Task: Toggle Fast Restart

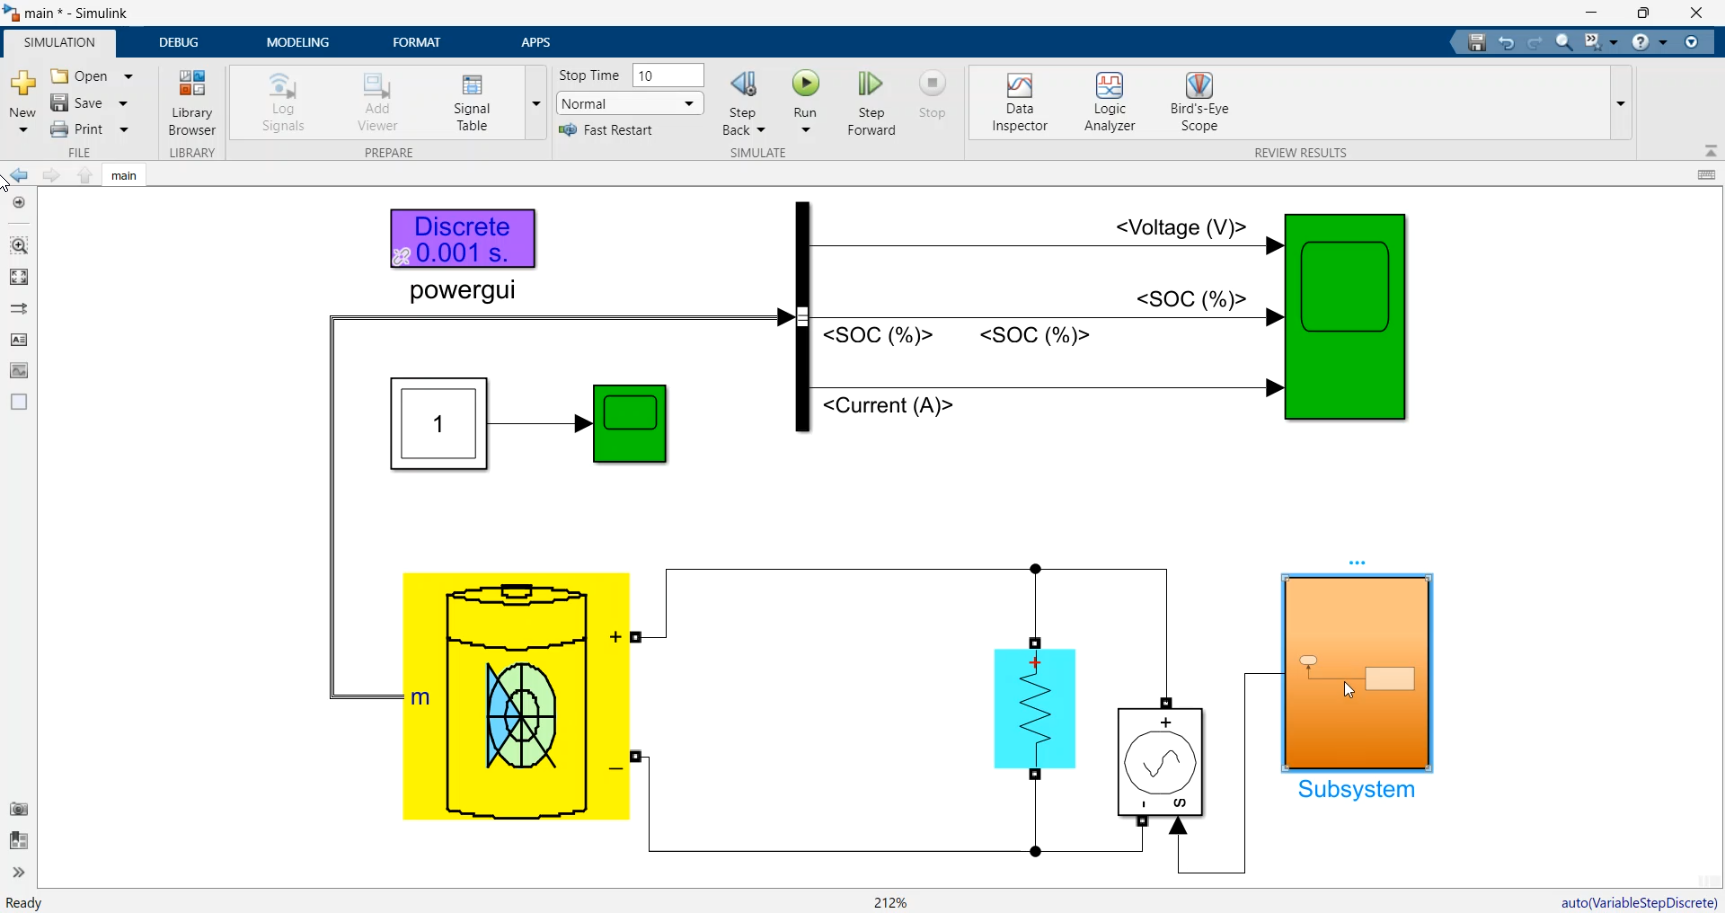Action: coord(606,130)
